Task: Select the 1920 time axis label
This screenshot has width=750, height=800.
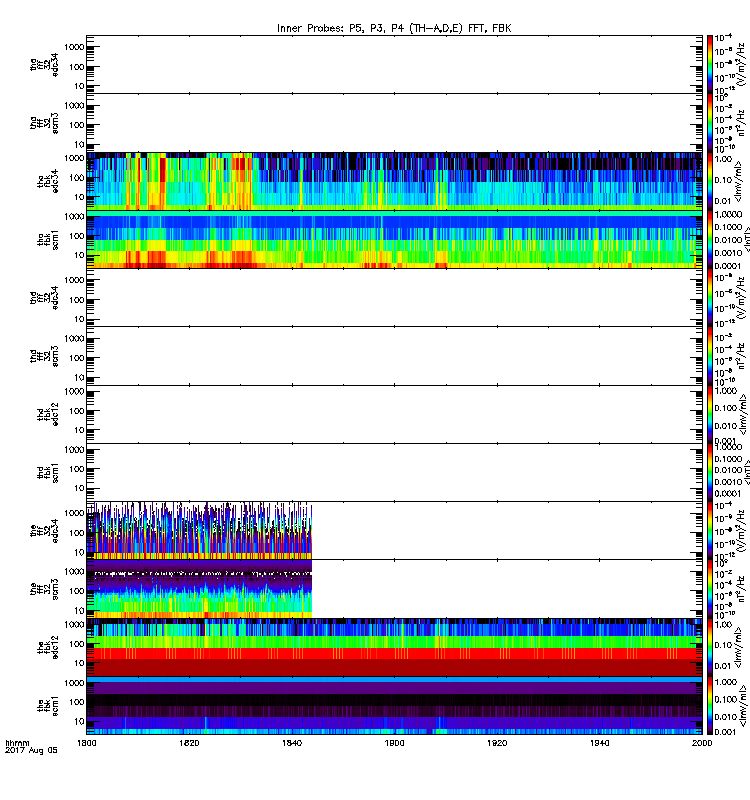Action: (497, 743)
